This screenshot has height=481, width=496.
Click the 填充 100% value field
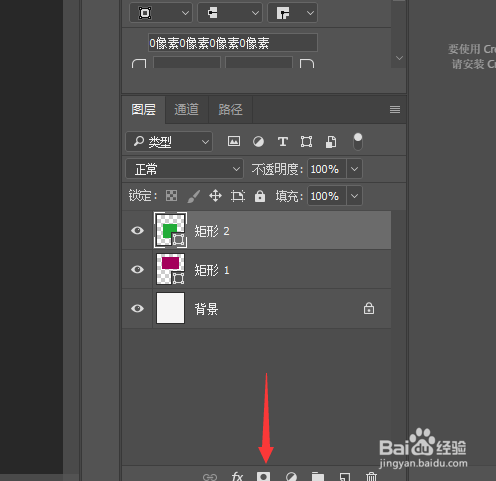(x=327, y=196)
